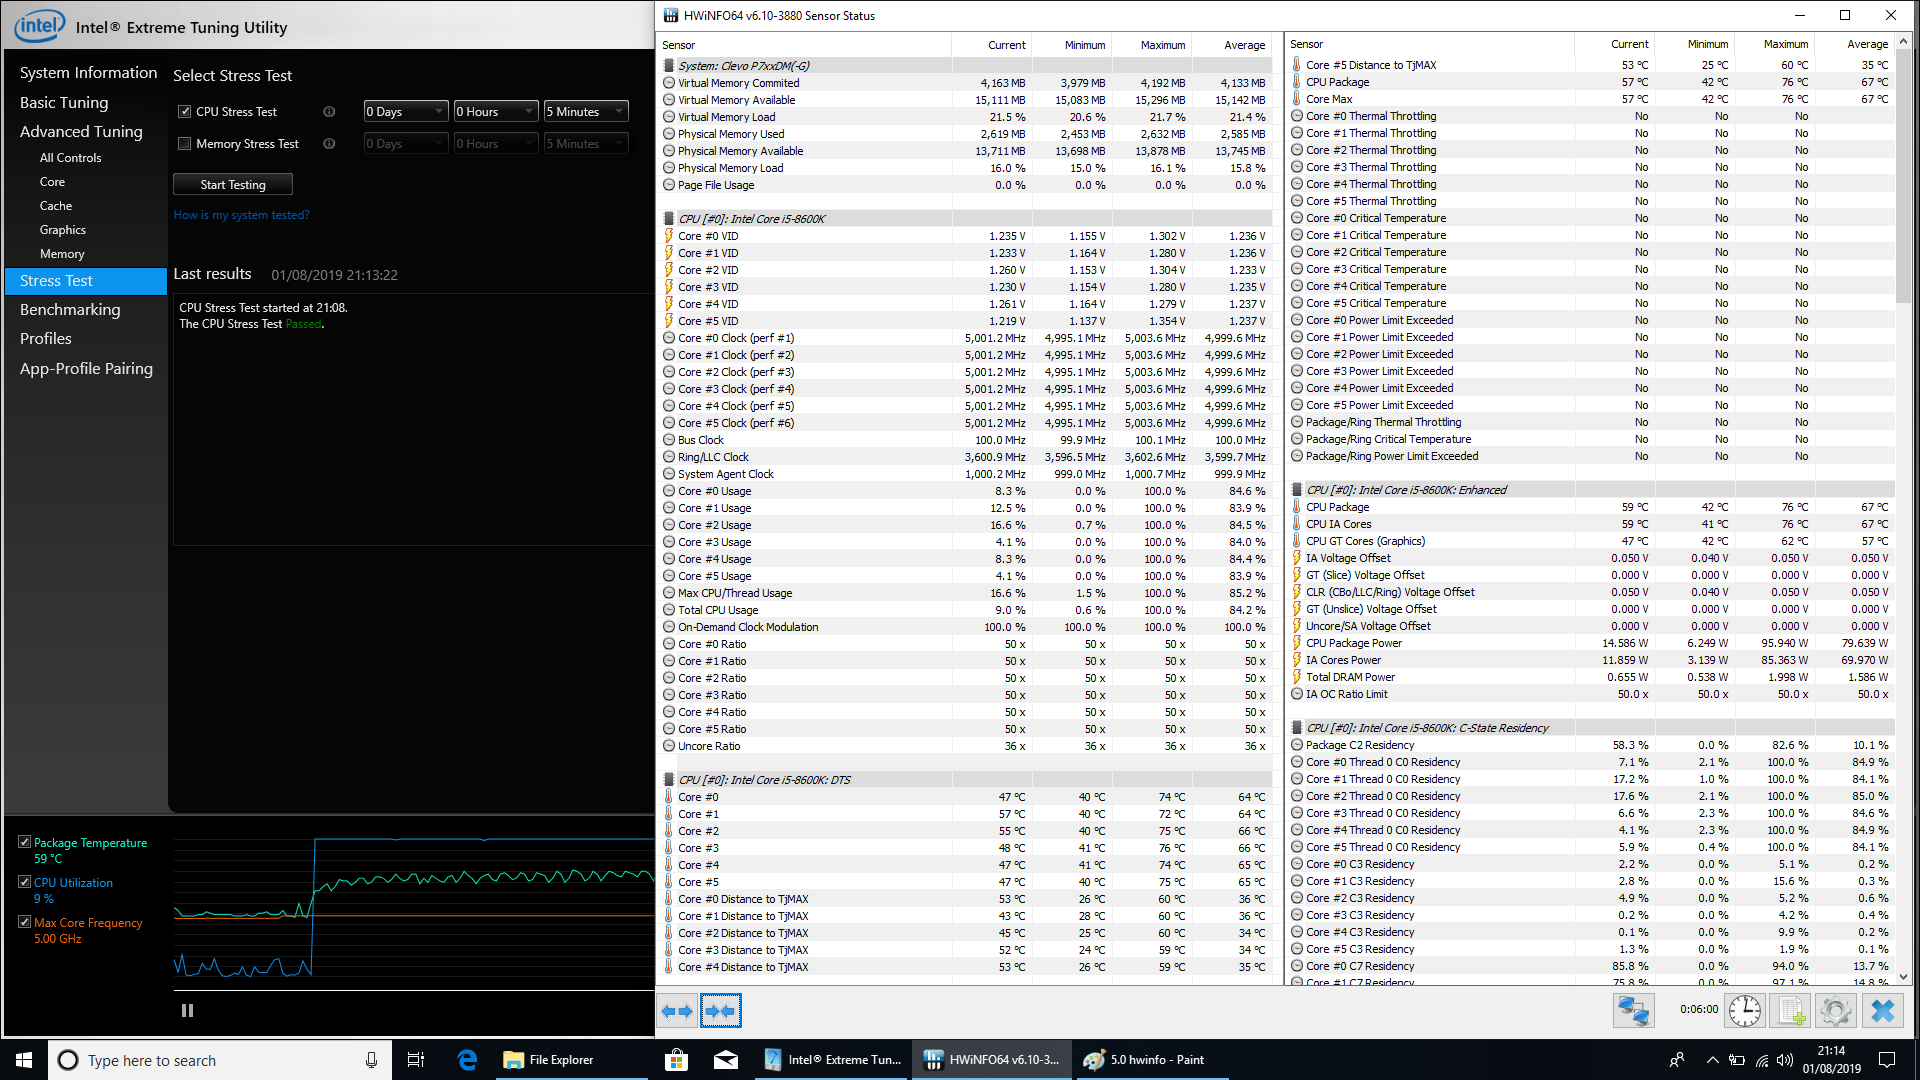Click the CPU Package Power lightning icon

pos(1297,643)
